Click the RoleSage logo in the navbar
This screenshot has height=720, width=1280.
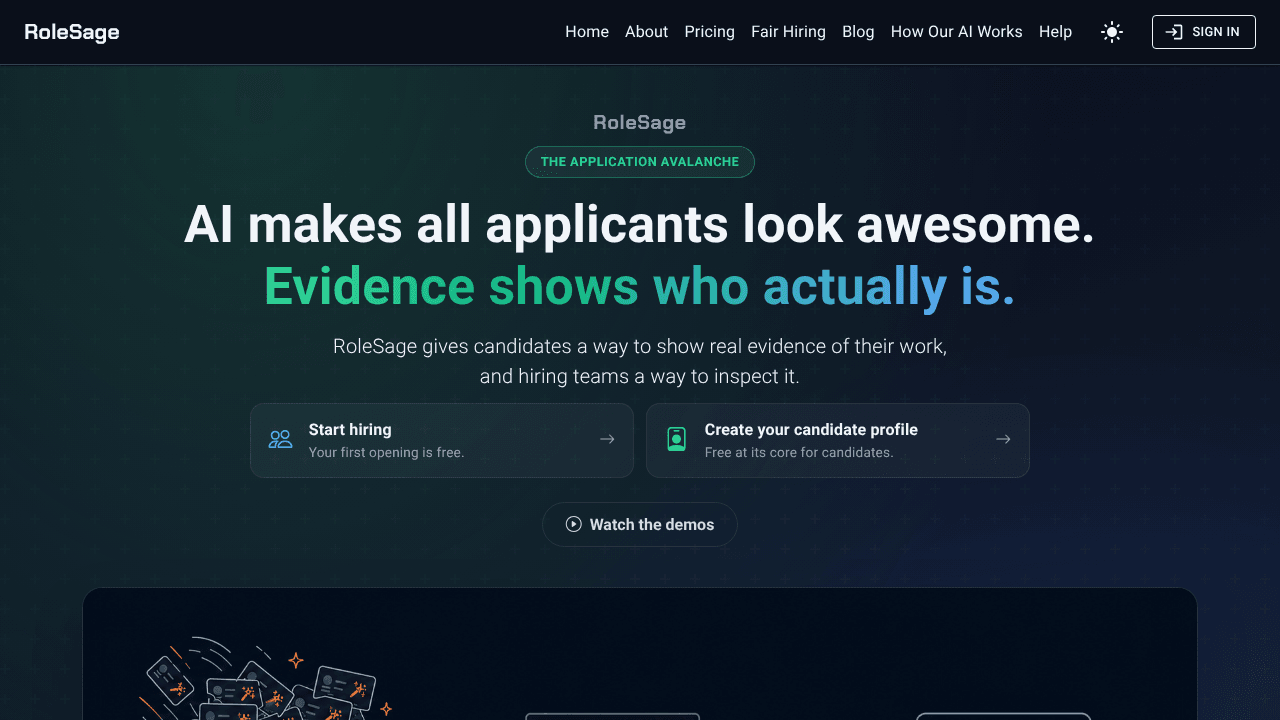tap(72, 32)
